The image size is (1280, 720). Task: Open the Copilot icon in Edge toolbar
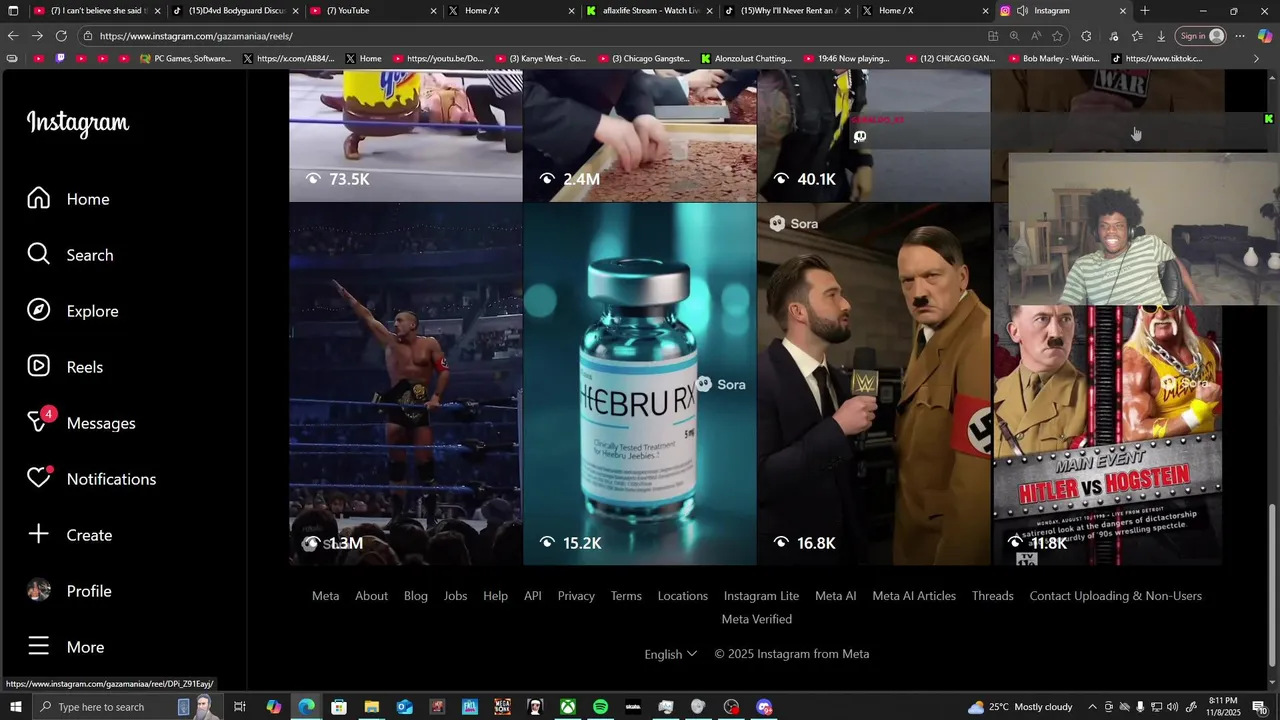click(x=1265, y=36)
